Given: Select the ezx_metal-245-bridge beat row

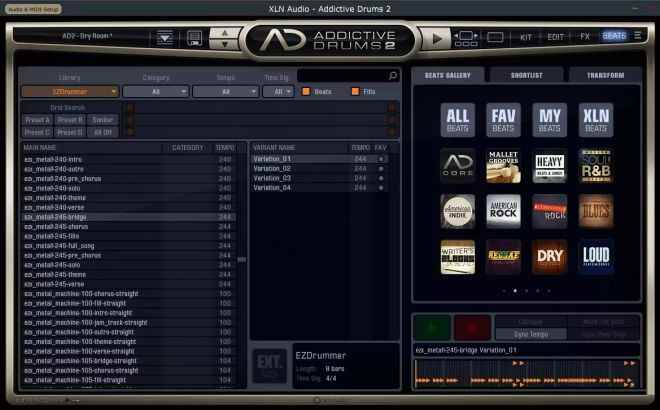Looking at the screenshot, I should 128,217.
